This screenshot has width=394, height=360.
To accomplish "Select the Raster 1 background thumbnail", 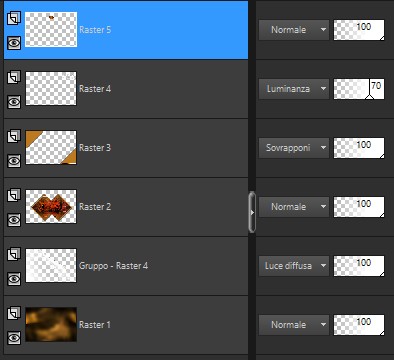I will (51, 325).
